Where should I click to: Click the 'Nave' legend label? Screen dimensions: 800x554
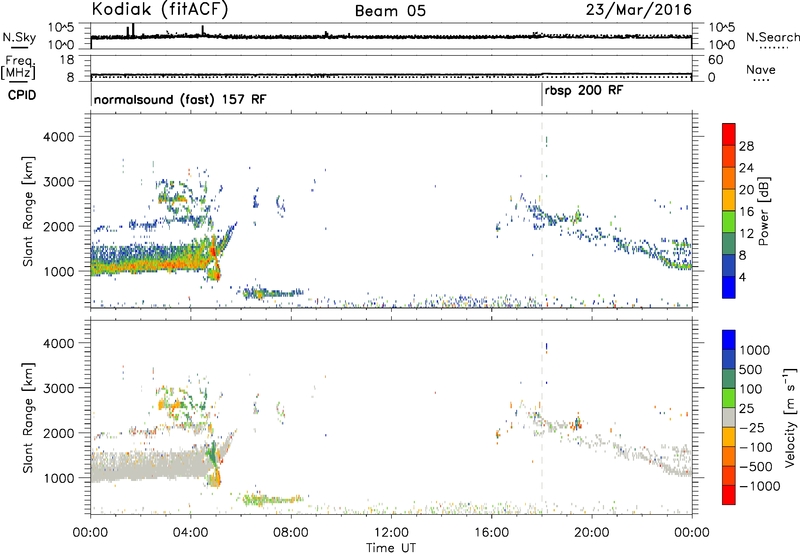pos(761,70)
